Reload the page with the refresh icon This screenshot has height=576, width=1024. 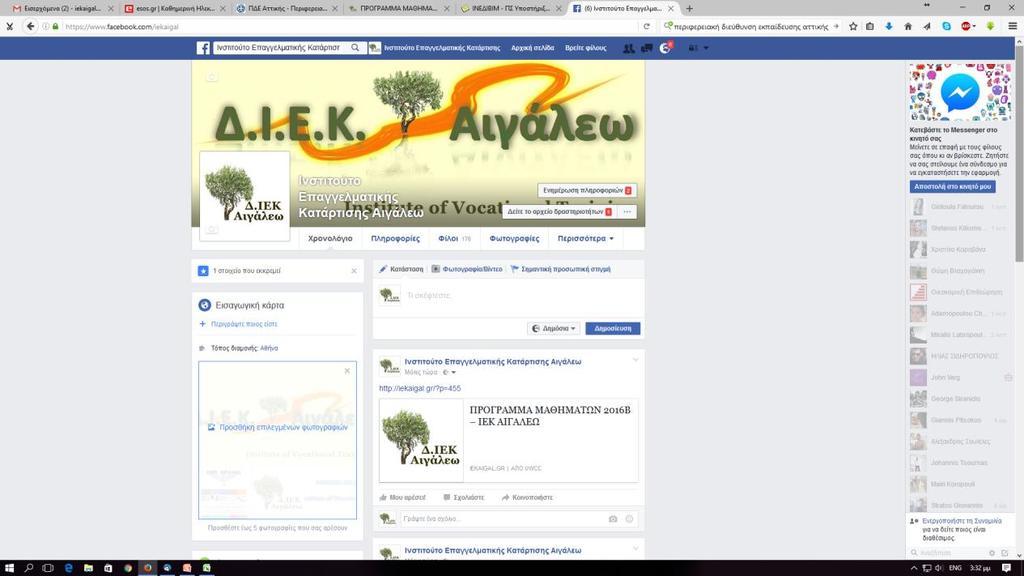pos(647,27)
